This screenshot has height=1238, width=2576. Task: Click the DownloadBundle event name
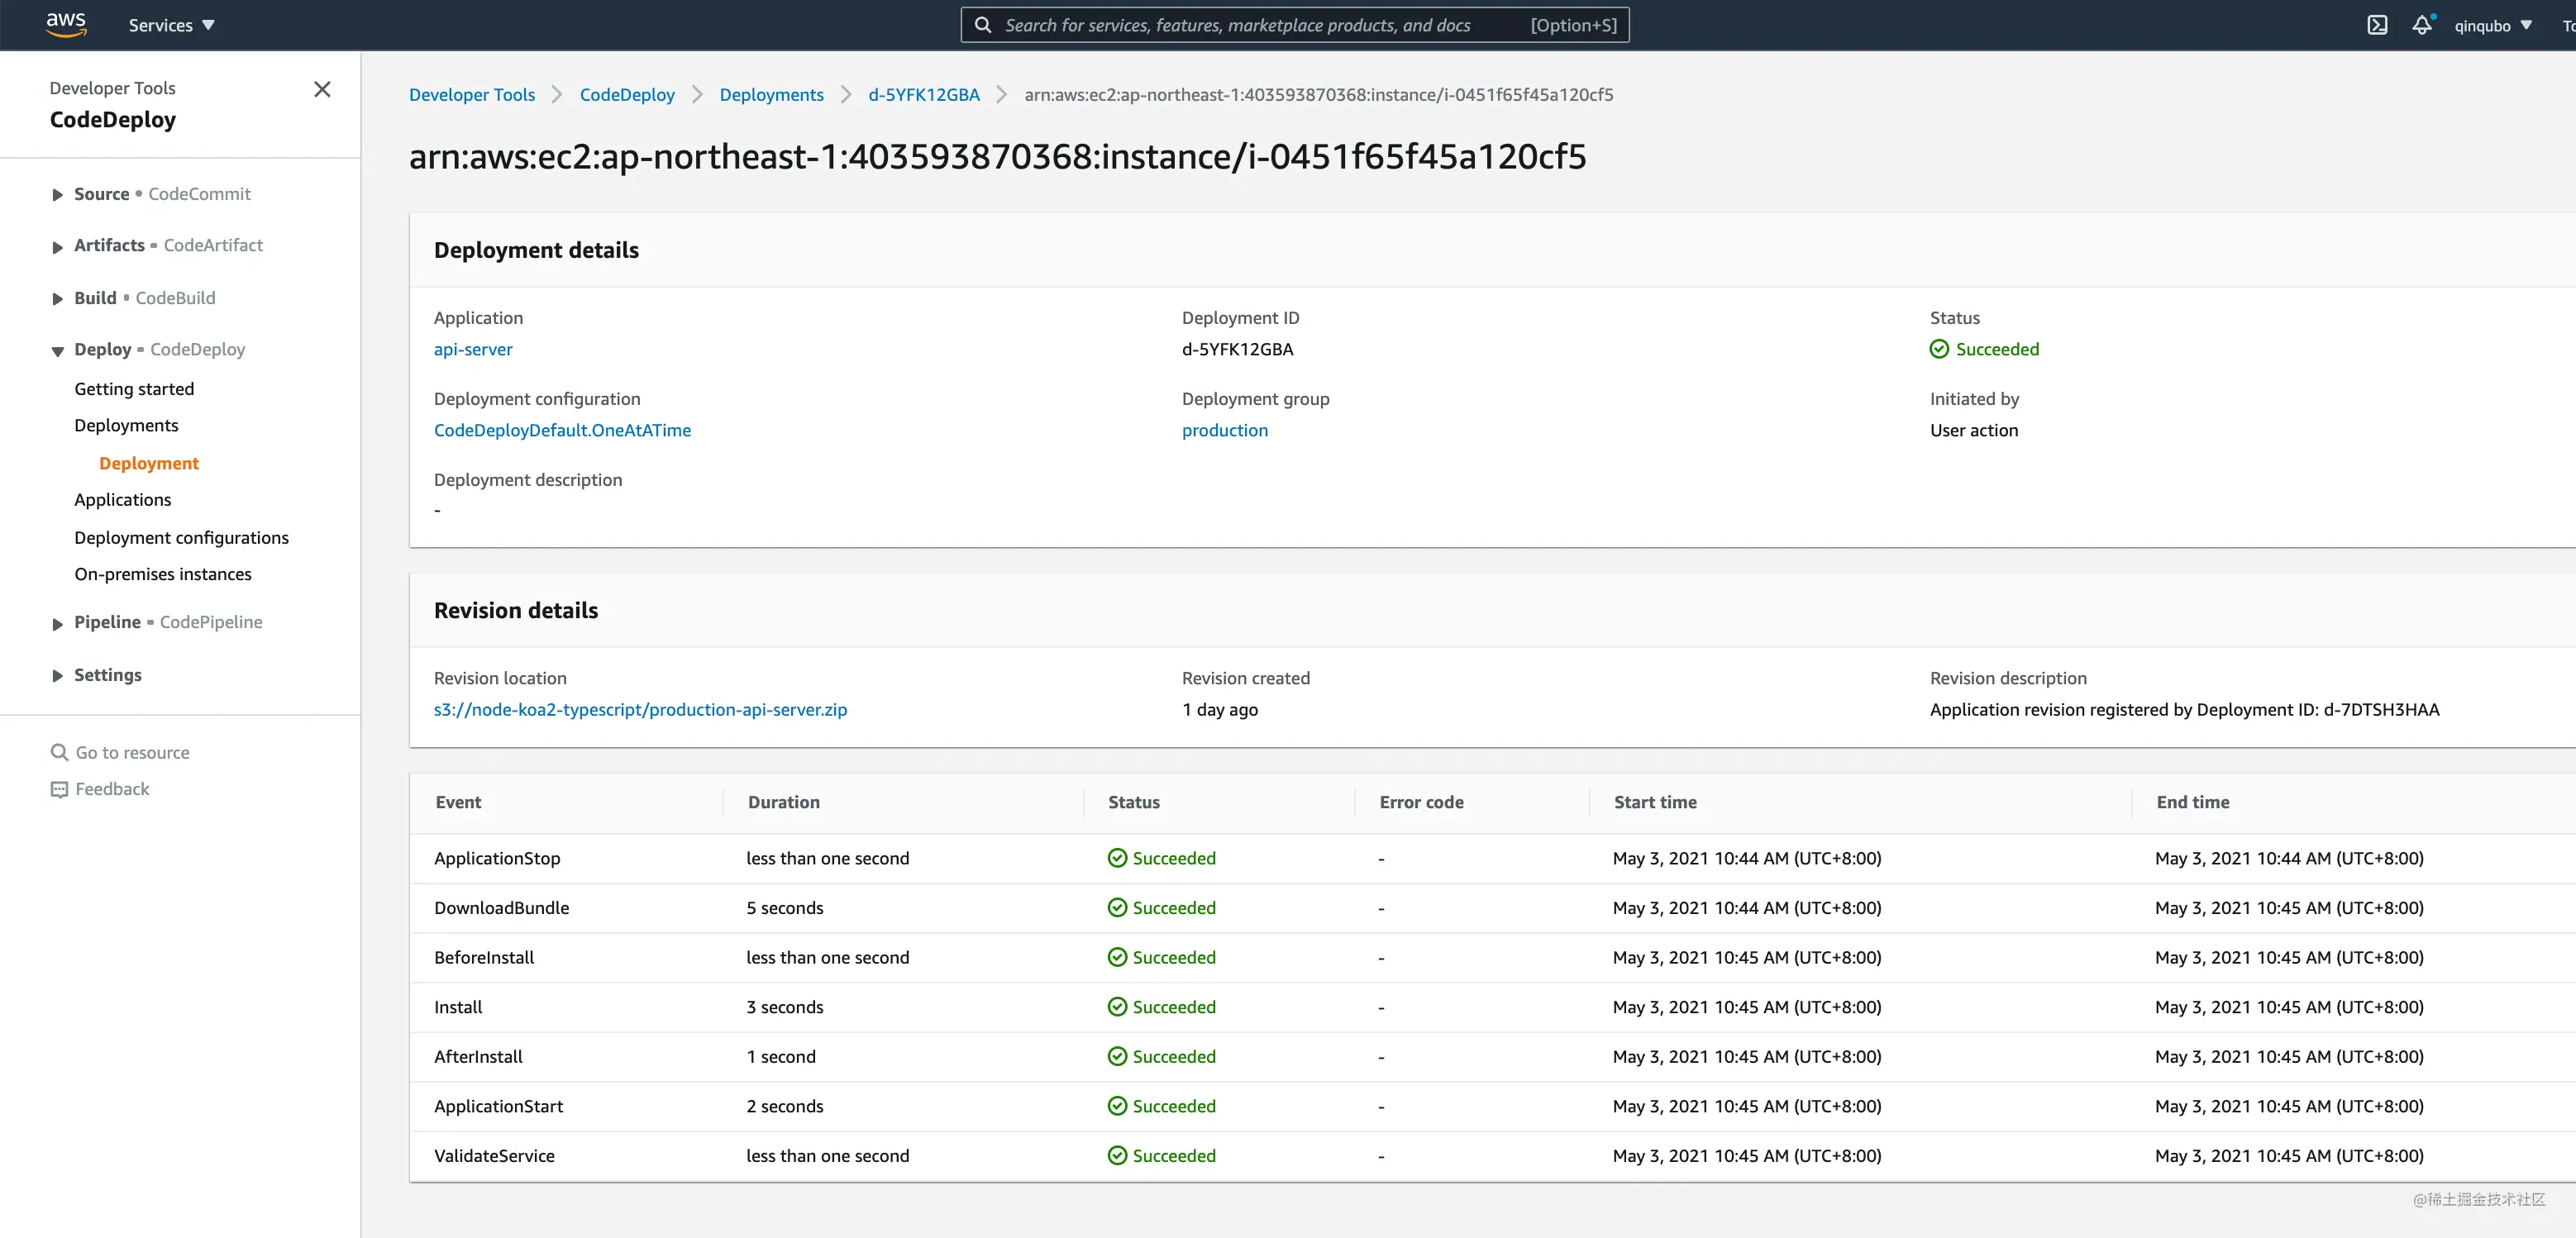(501, 908)
